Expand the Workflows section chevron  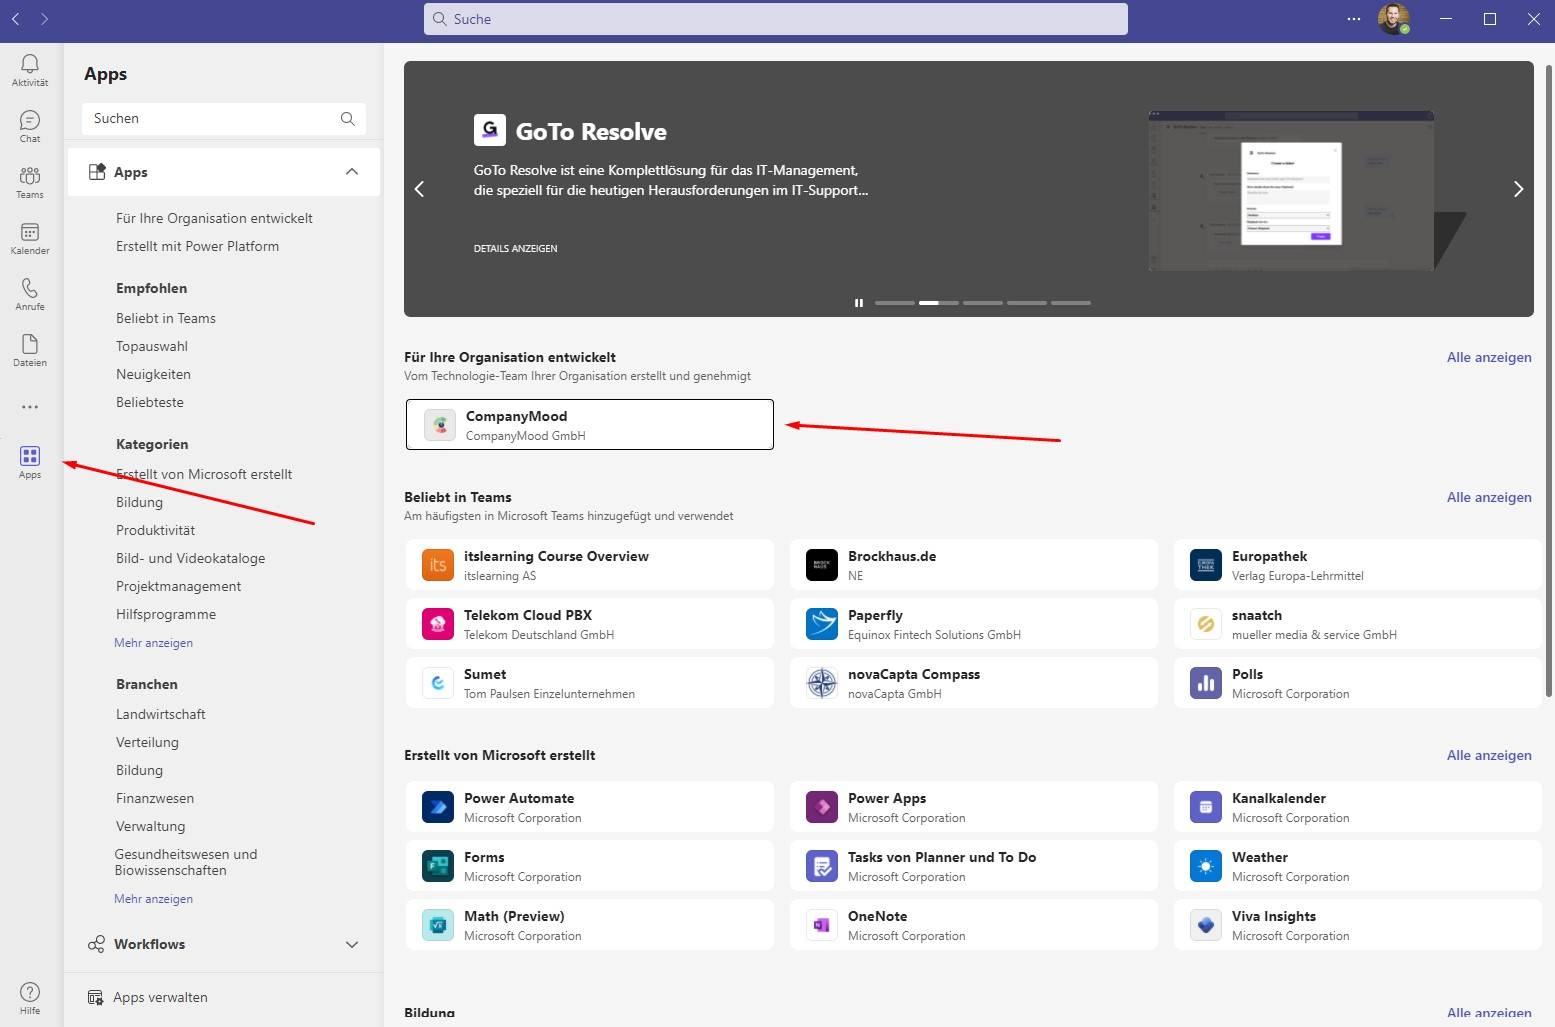click(x=352, y=944)
